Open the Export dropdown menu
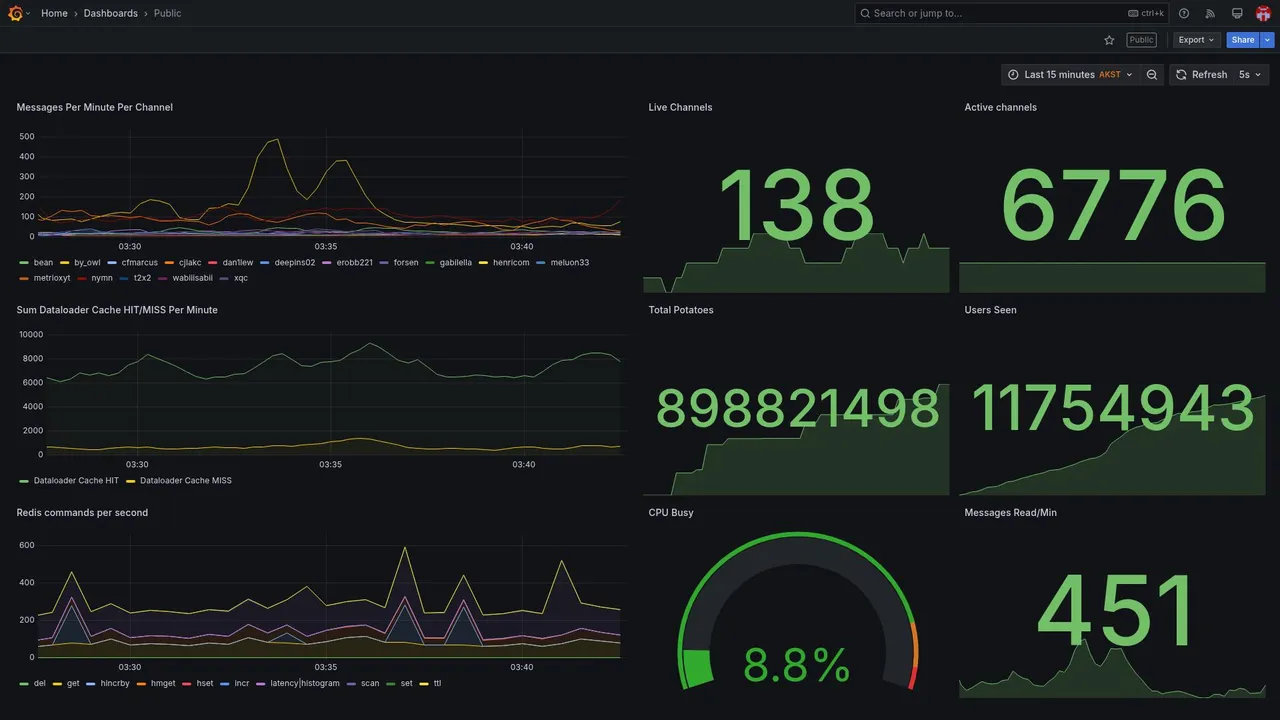Image resolution: width=1280 pixels, height=720 pixels. pos(1196,40)
